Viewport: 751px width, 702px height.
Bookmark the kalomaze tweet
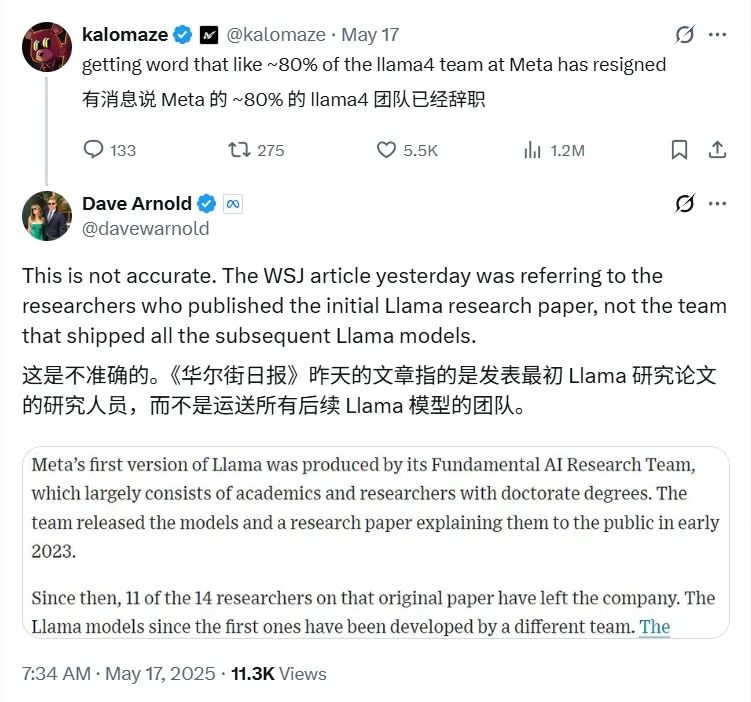(679, 150)
